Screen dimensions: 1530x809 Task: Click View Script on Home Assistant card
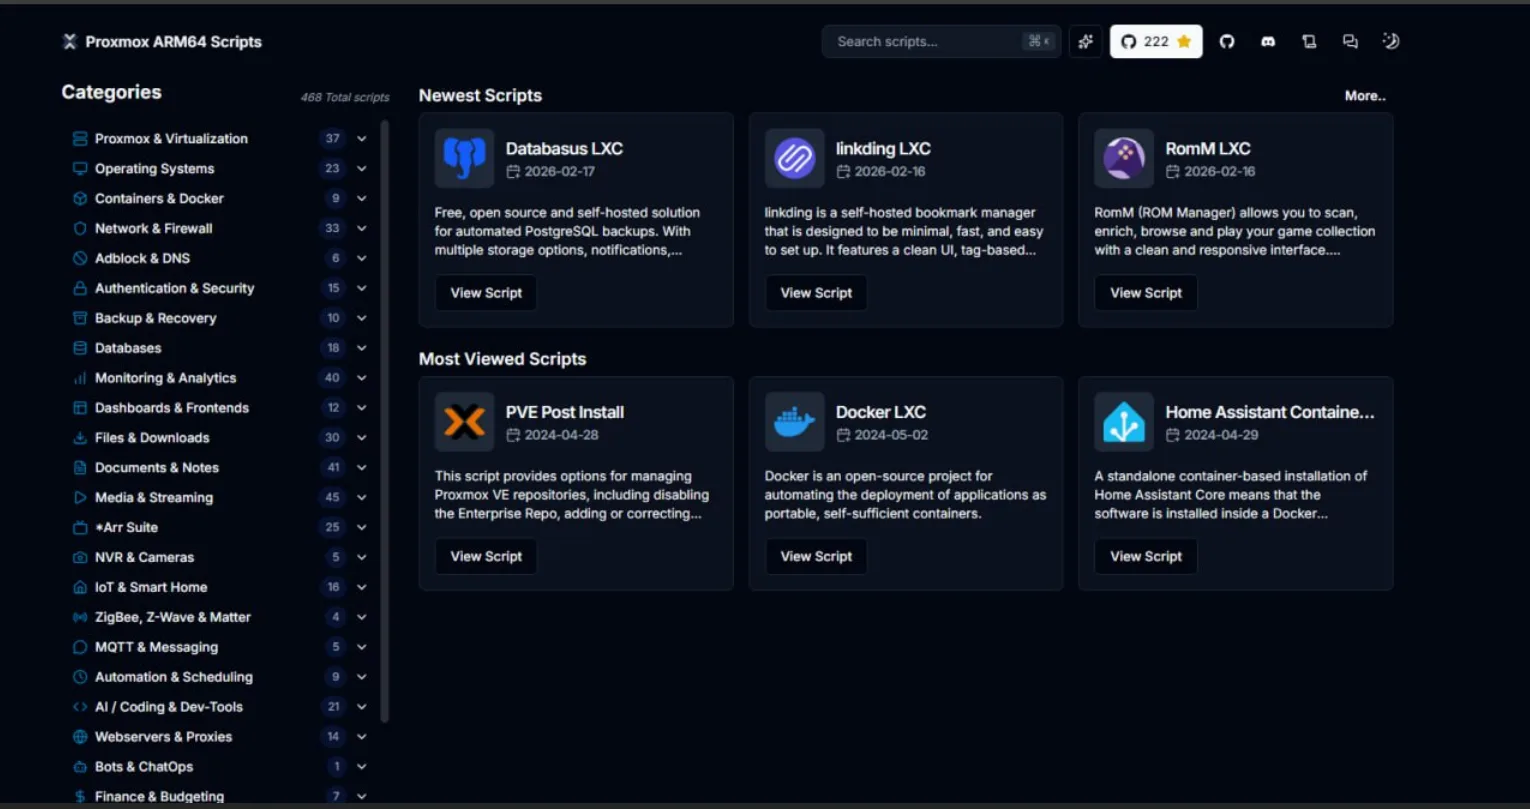[x=1146, y=556]
